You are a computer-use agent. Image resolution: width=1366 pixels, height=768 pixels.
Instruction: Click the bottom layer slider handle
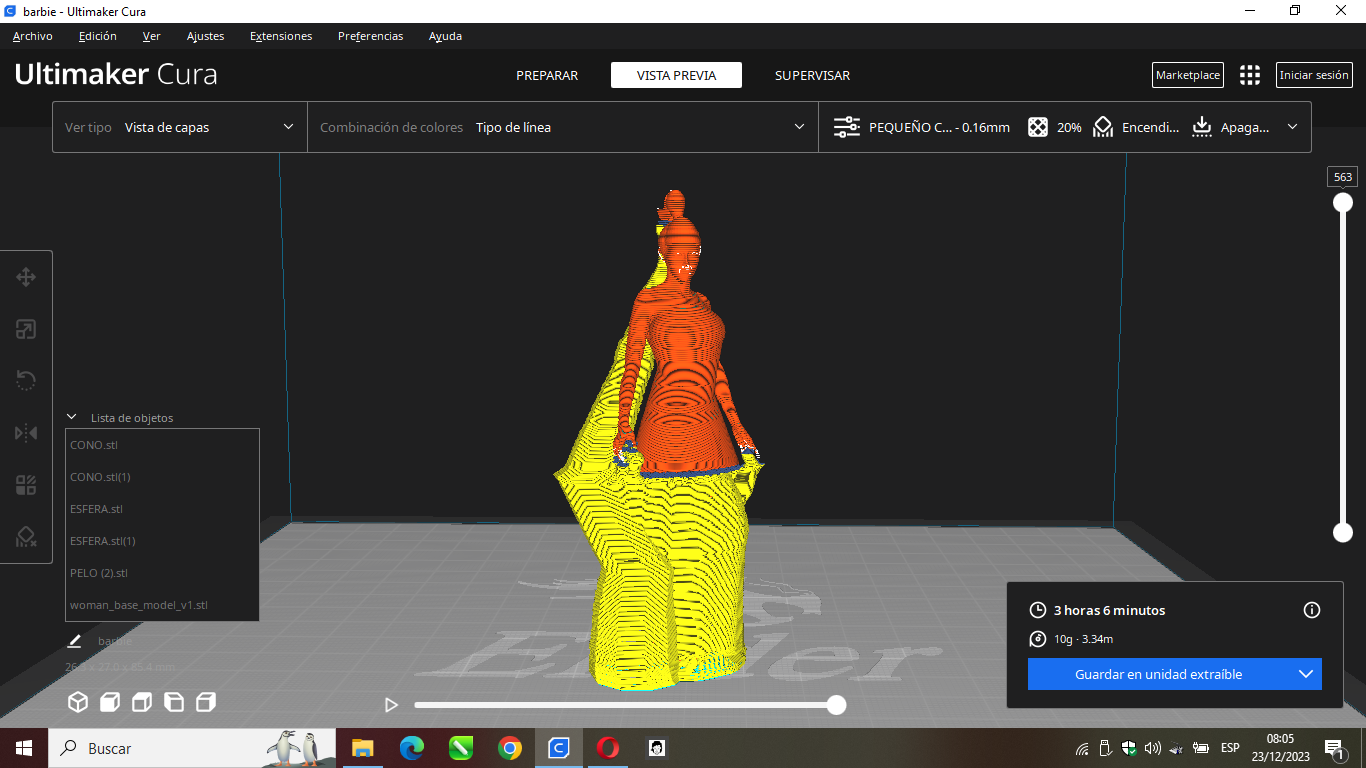pos(1343,532)
